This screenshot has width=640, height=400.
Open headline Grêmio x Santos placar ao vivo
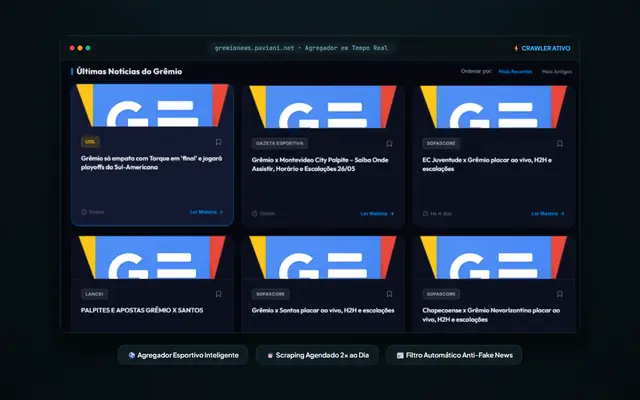323,310
